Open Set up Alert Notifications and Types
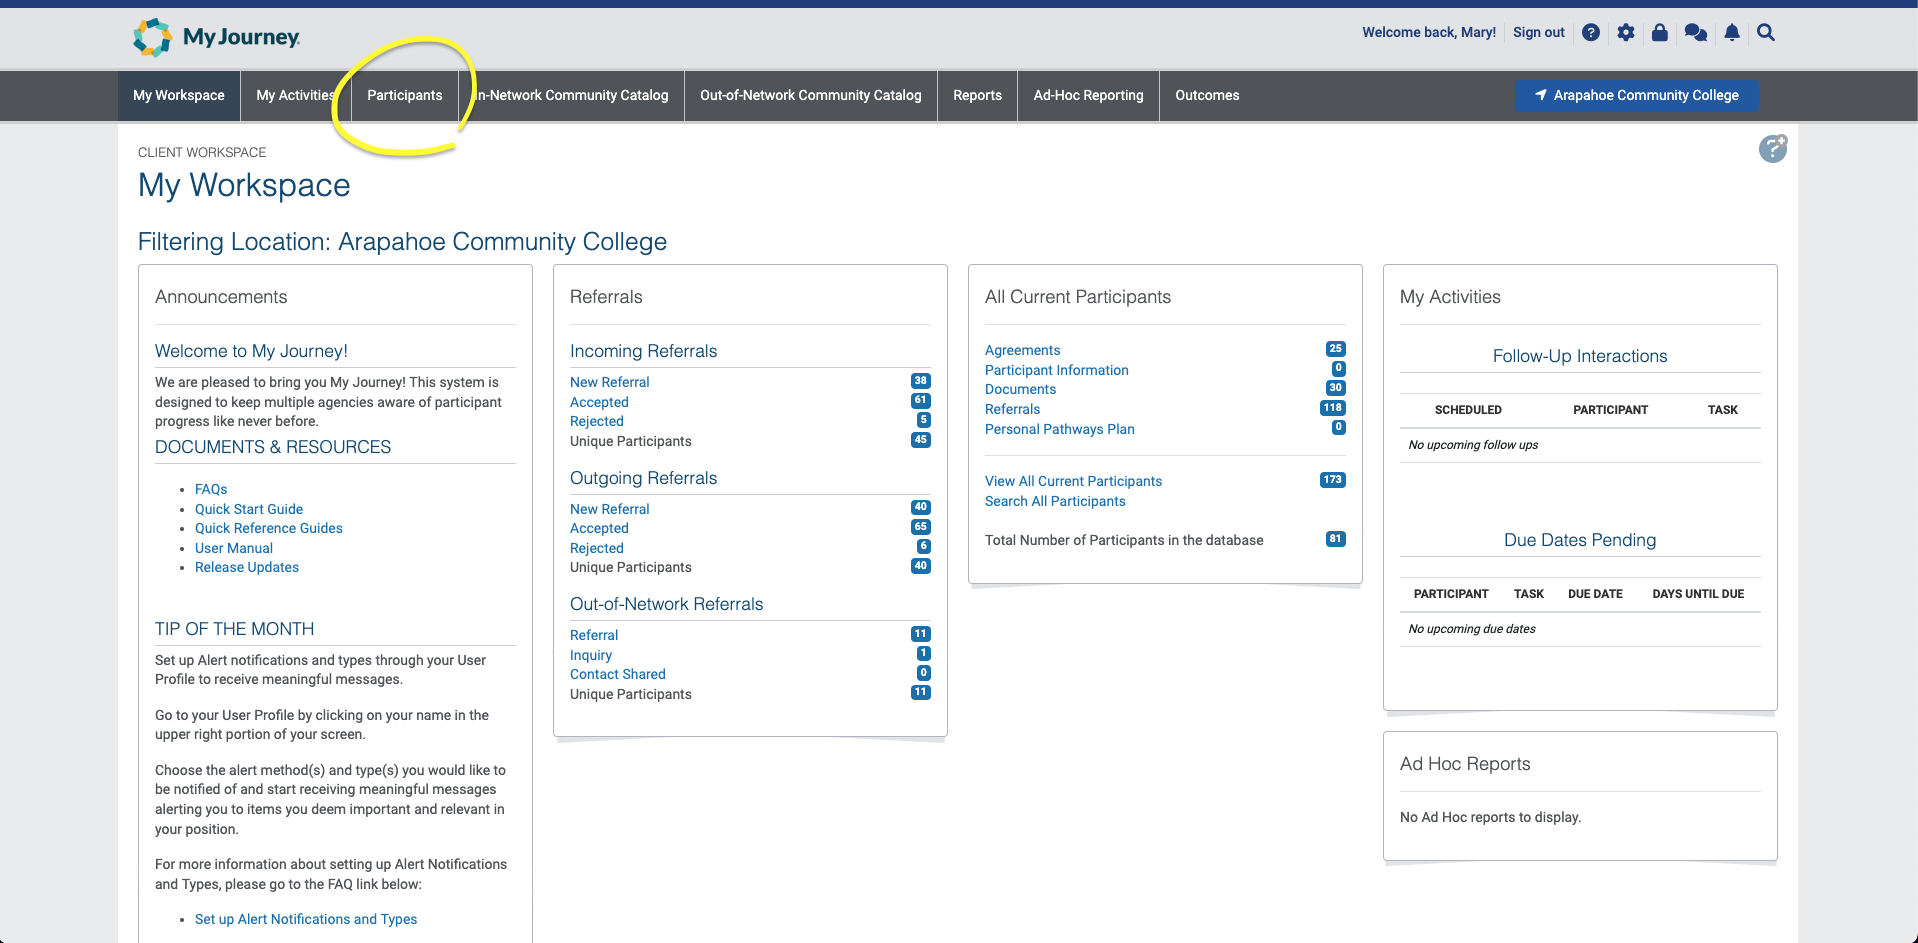 [x=306, y=919]
